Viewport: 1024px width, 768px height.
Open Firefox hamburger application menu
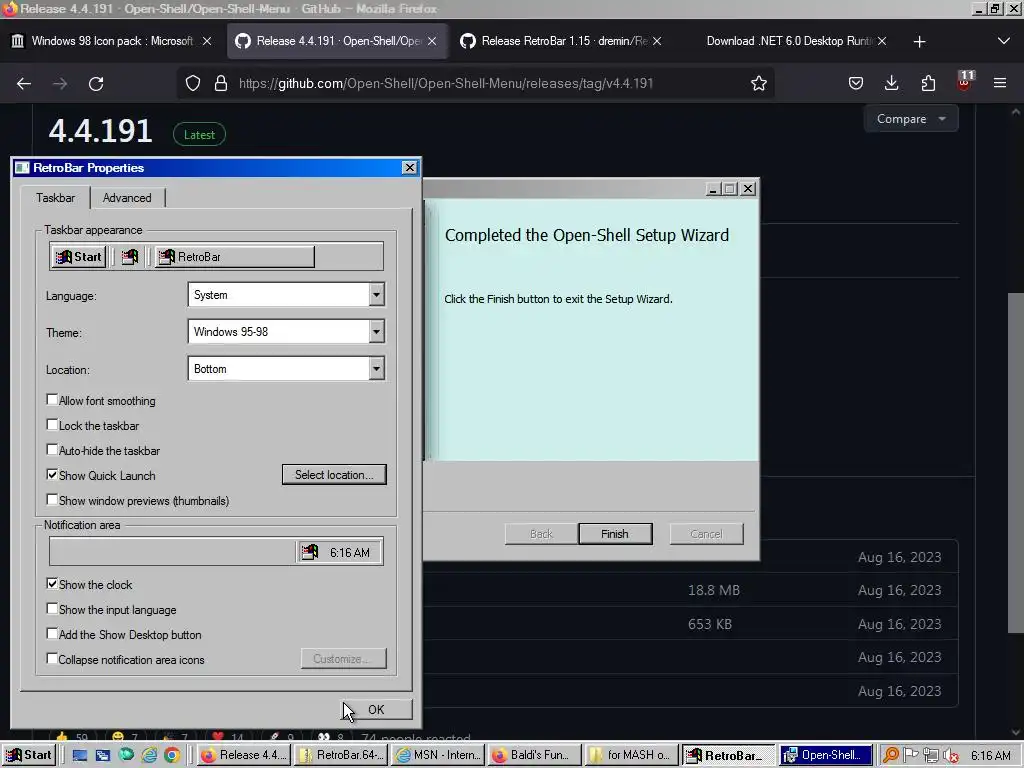[x=1000, y=84]
